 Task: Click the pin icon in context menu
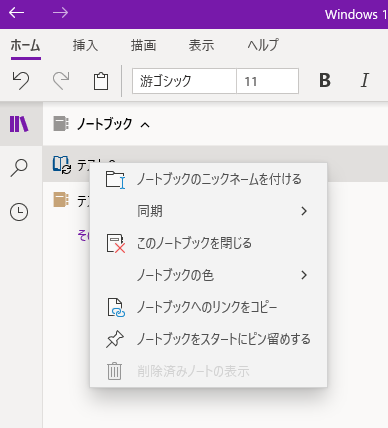click(115, 340)
